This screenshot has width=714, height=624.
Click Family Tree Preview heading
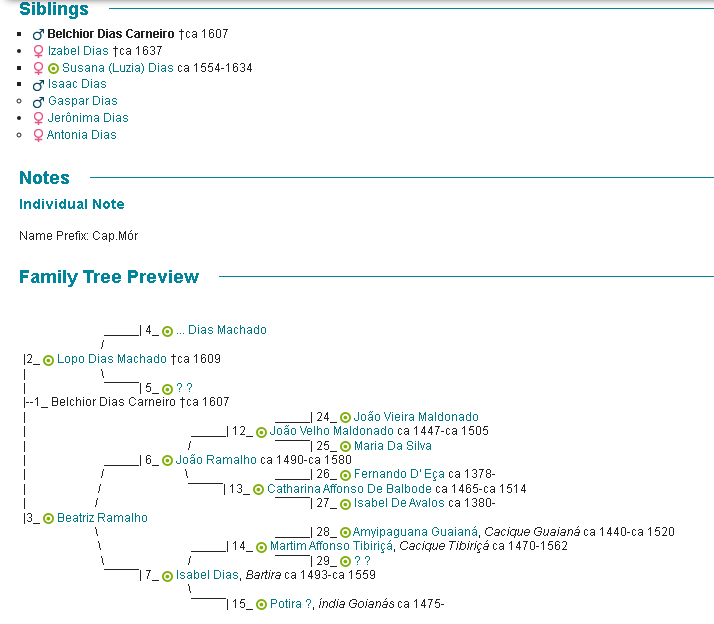(x=109, y=277)
